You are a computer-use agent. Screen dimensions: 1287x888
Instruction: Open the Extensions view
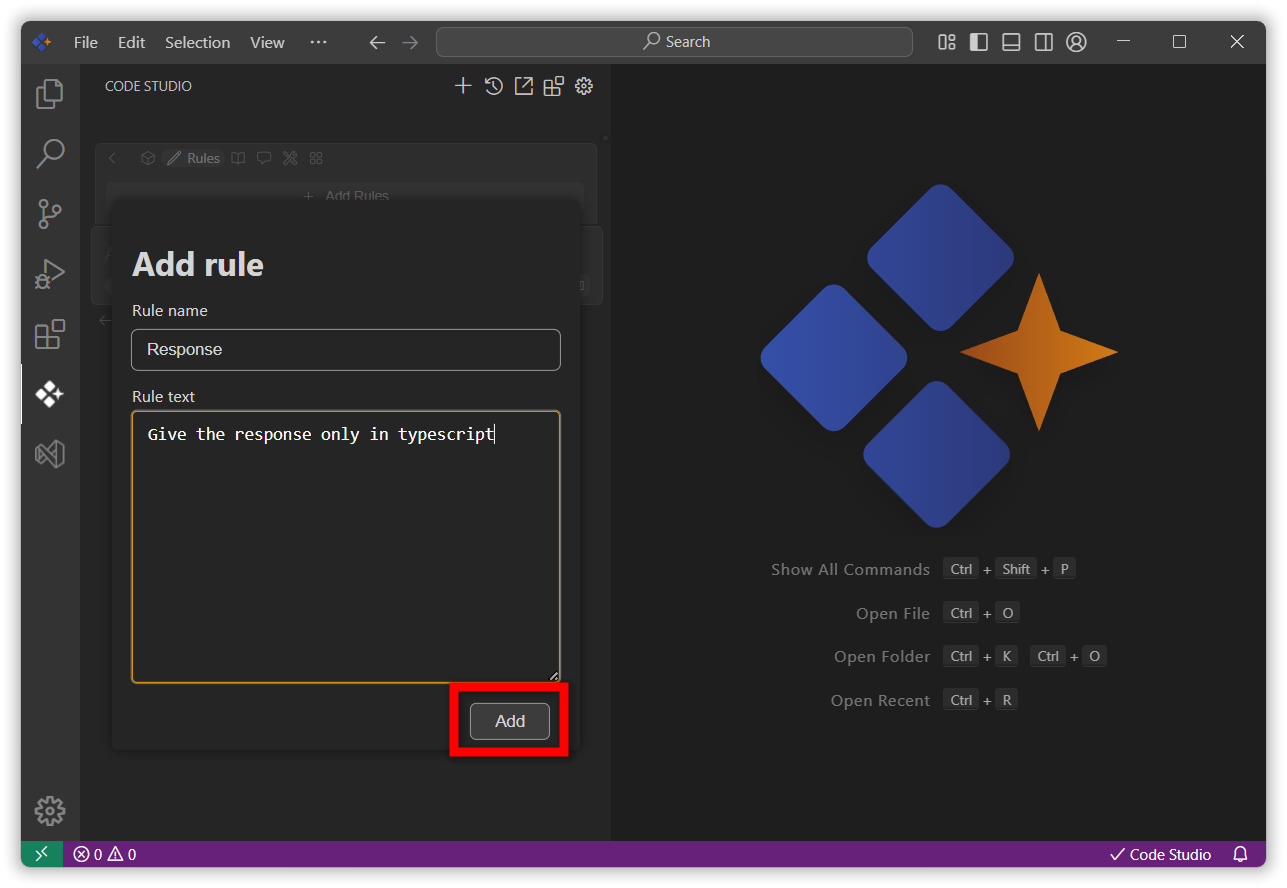[50, 334]
